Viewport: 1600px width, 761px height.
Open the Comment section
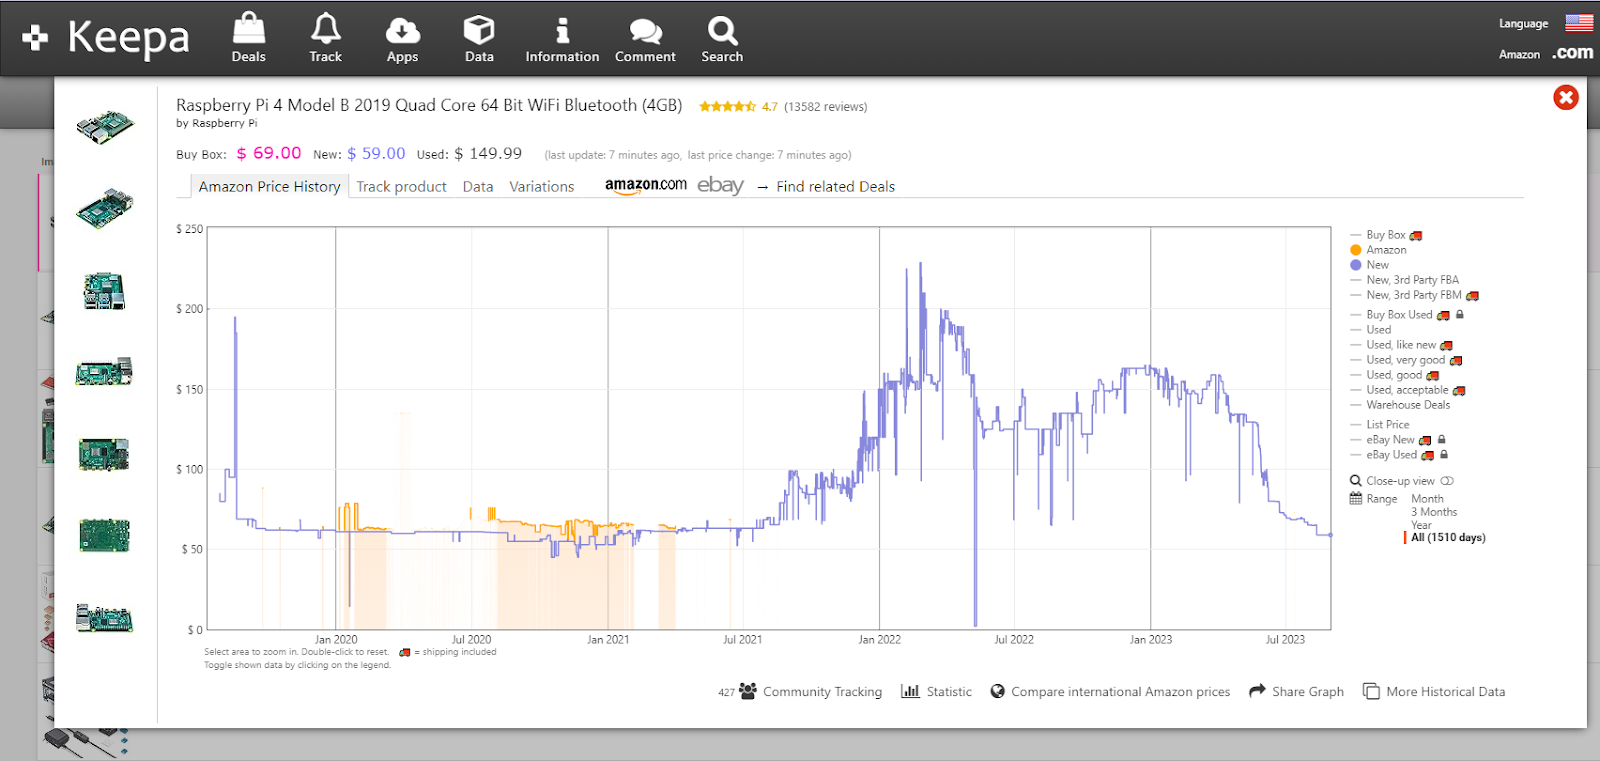[645, 38]
